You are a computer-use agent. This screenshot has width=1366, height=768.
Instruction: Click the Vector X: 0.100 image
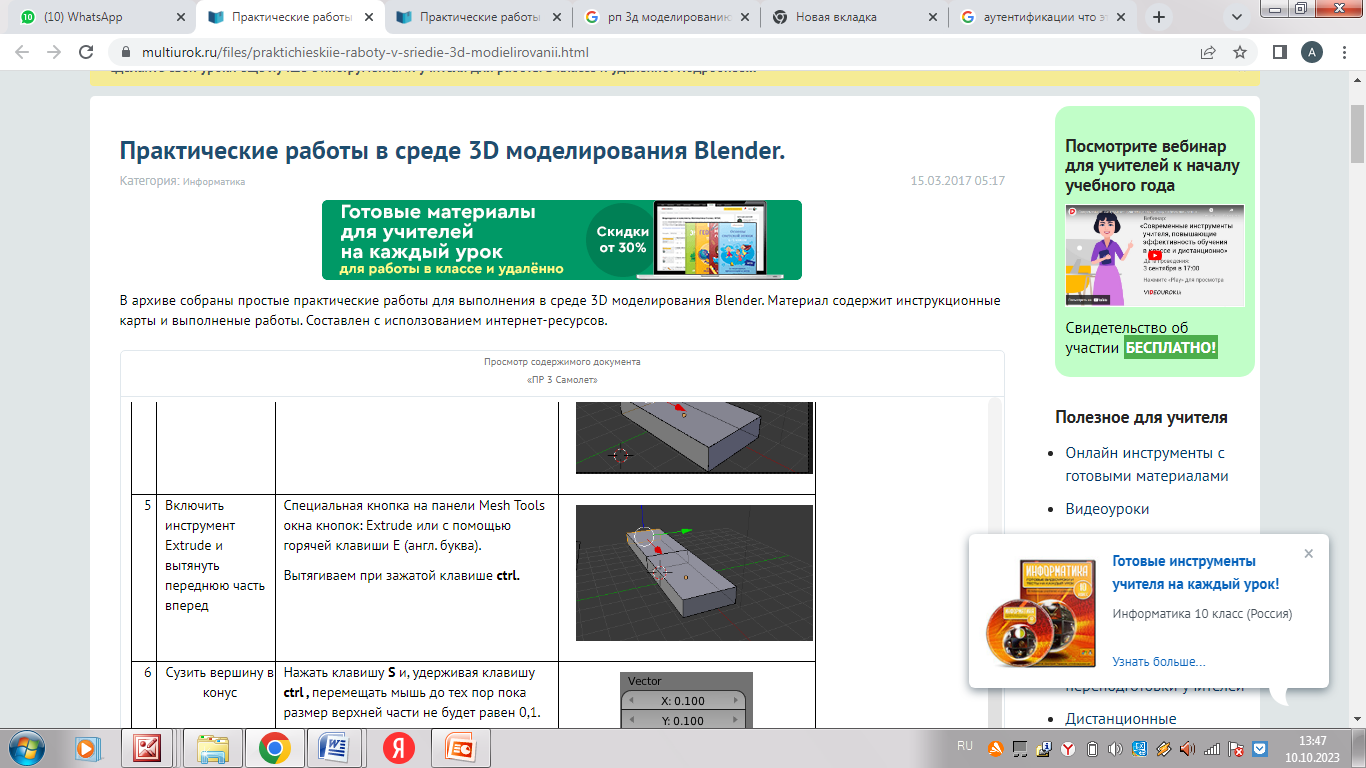click(x=686, y=700)
